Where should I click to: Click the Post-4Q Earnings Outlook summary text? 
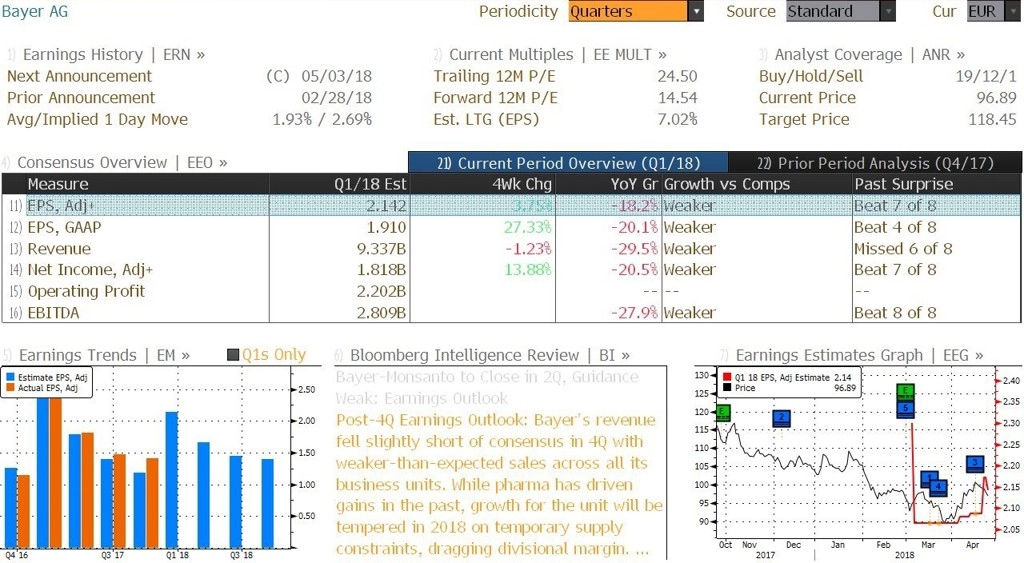click(499, 484)
